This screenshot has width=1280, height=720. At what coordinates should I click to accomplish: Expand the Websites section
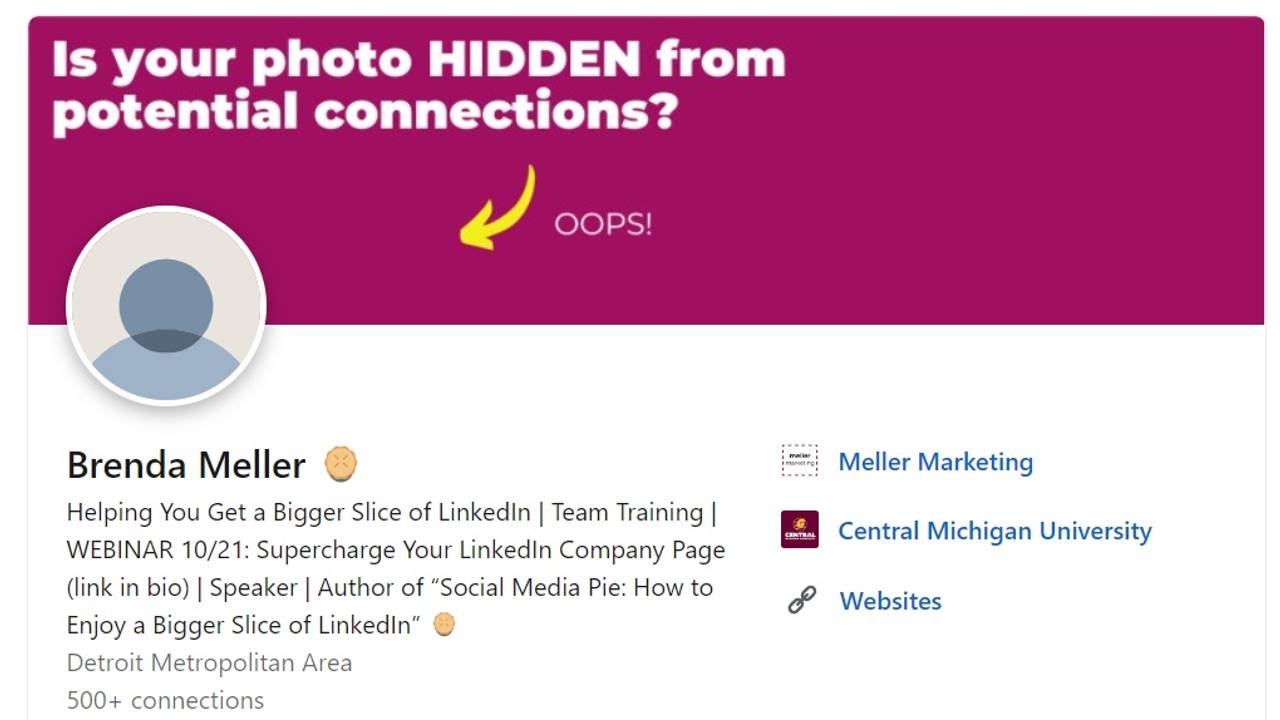point(890,601)
